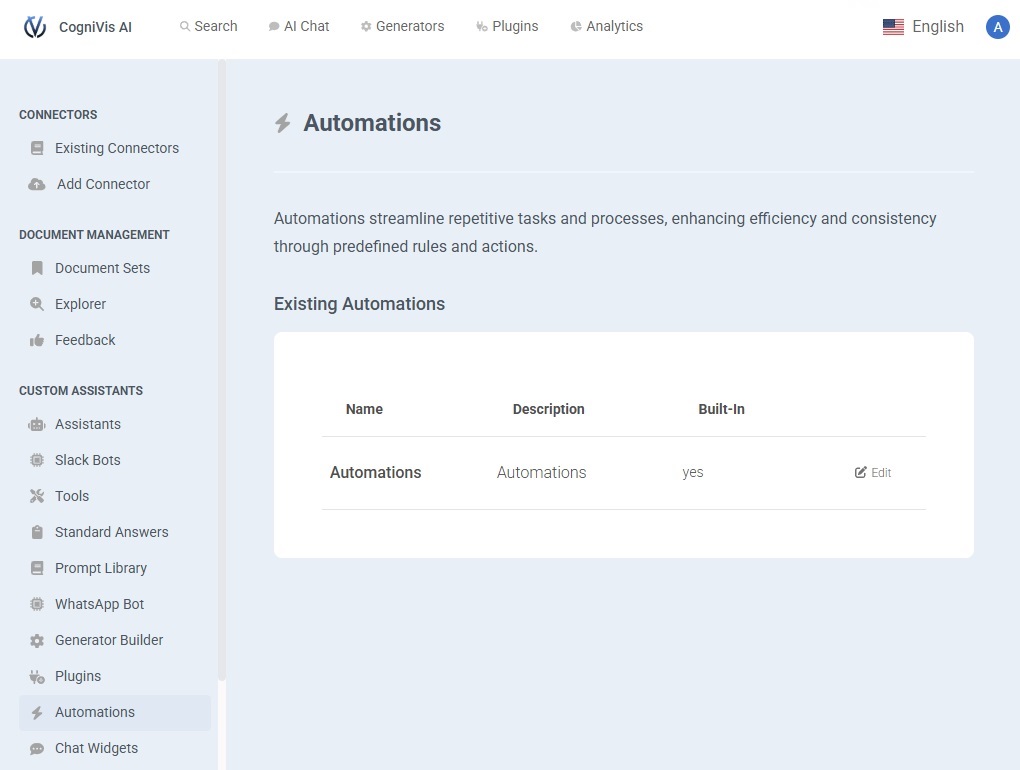Open the Search tab in top navigation
Image resolution: width=1020 pixels, height=770 pixels.
(x=209, y=26)
